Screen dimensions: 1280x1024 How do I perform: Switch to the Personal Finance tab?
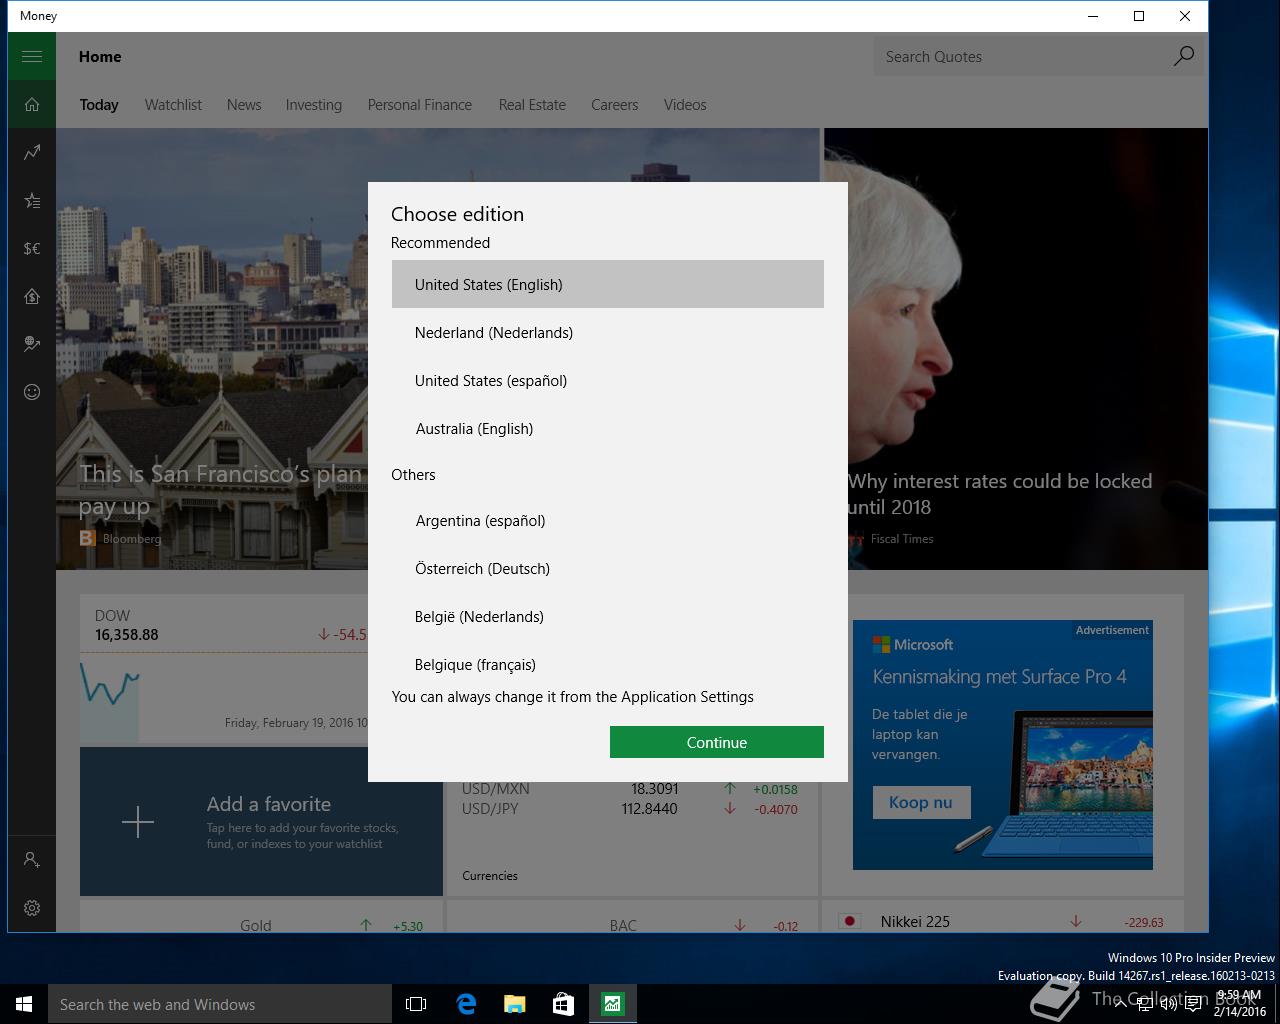420,104
